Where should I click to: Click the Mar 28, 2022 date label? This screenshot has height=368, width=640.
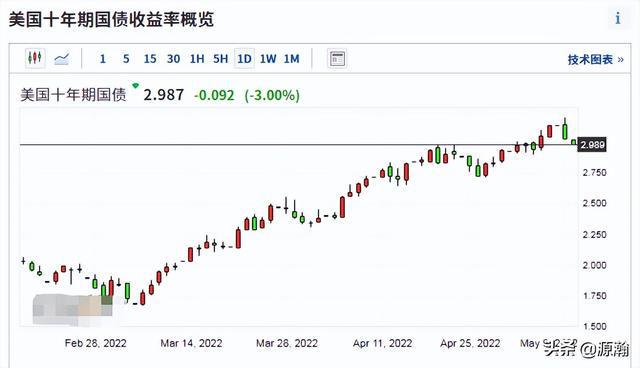pyautogui.click(x=287, y=343)
